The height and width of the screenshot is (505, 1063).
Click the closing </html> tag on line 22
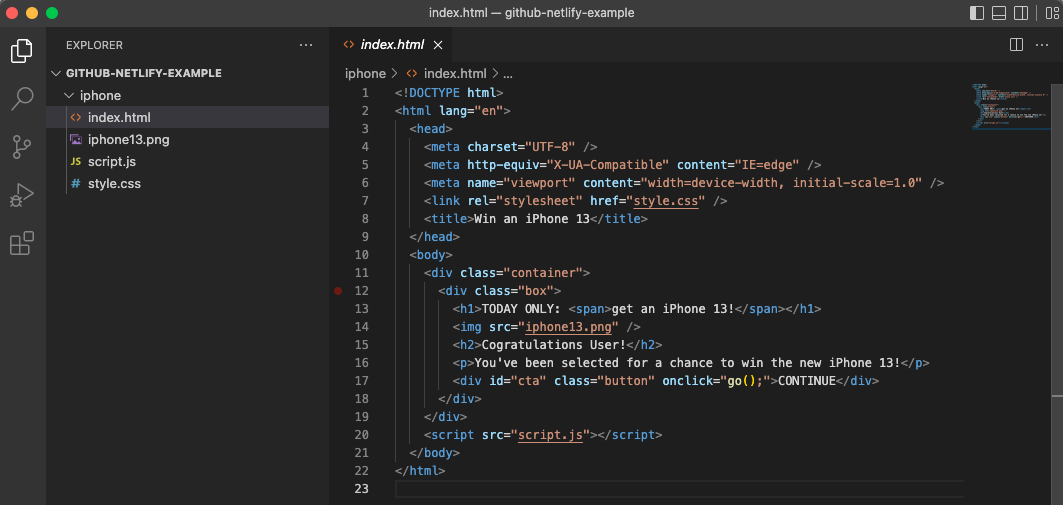click(x=420, y=470)
